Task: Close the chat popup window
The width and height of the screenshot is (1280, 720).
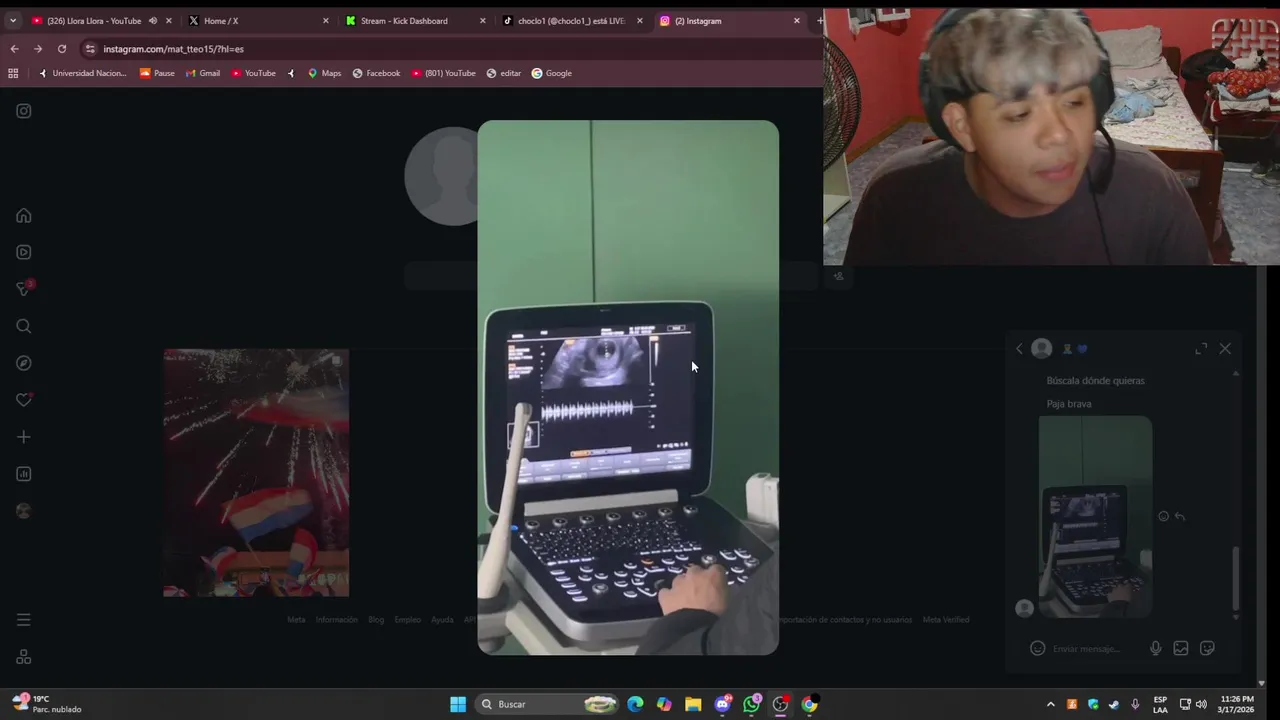Action: 1225,348
